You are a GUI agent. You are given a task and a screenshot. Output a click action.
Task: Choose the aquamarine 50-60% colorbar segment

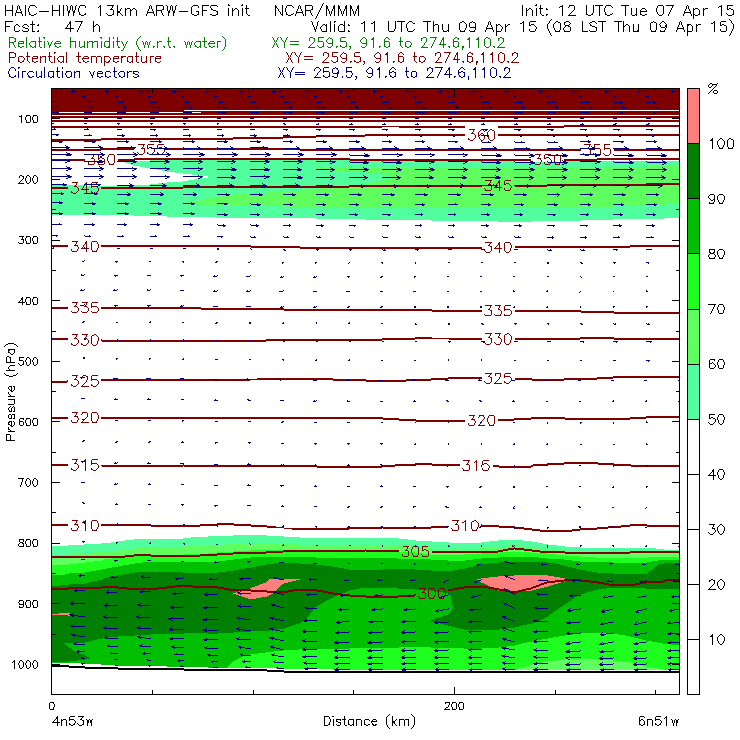[x=693, y=392]
